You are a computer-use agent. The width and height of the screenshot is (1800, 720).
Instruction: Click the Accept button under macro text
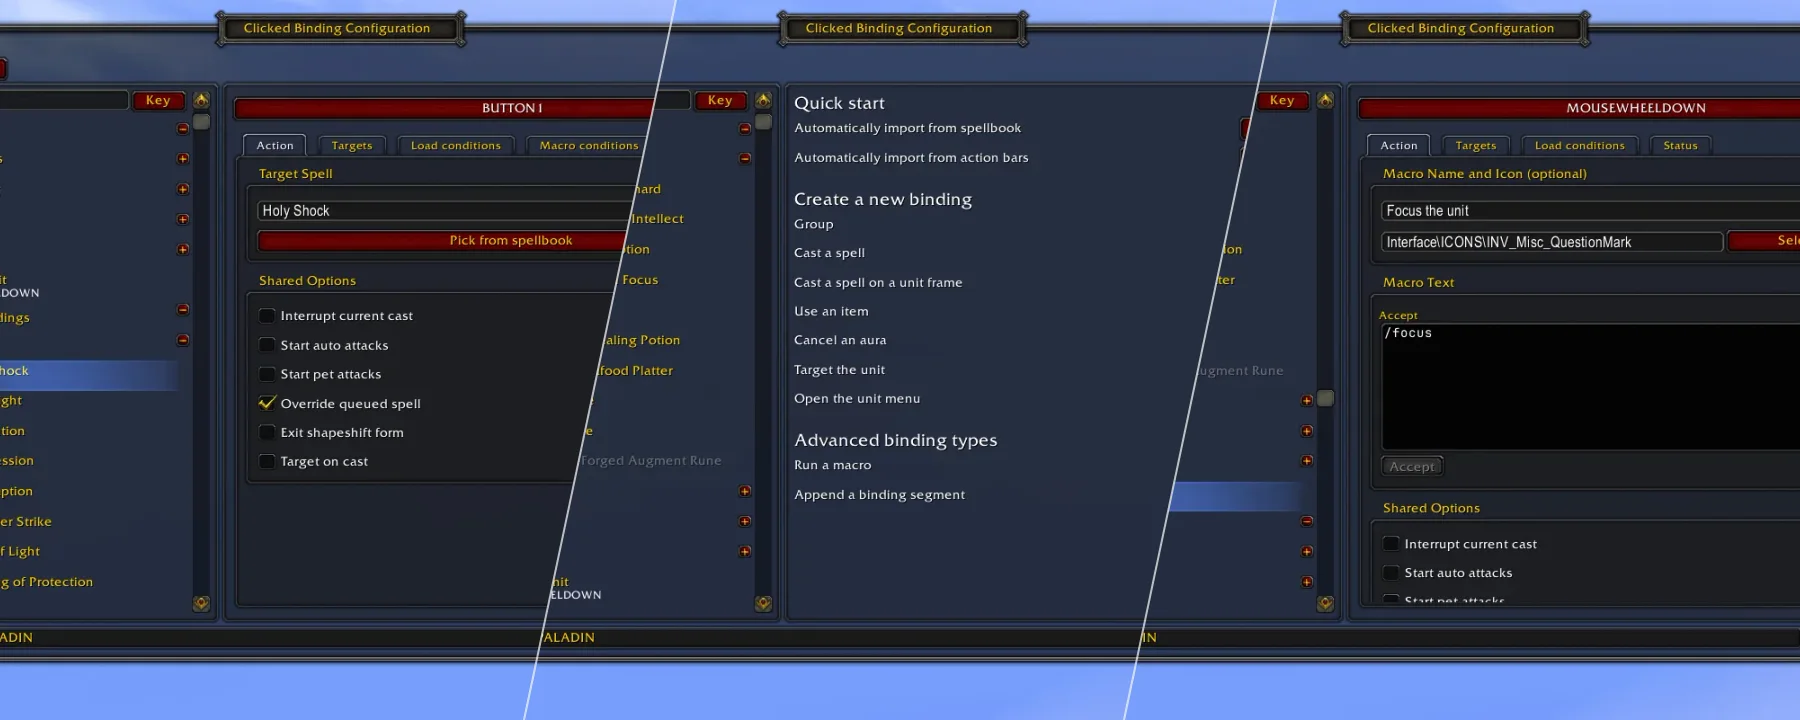pos(1412,466)
